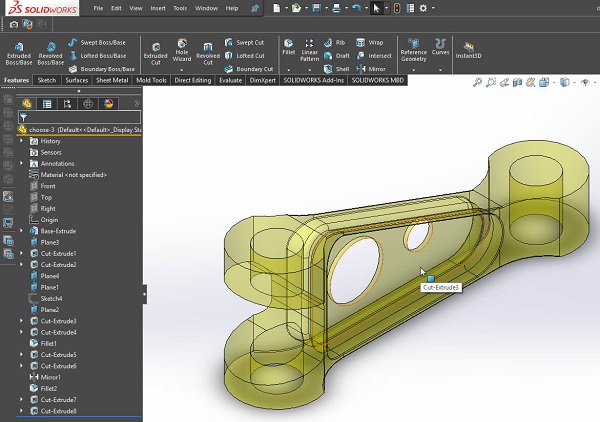Image resolution: width=600 pixels, height=422 pixels.
Task: Toggle the Instant3D mode
Action: [470, 50]
